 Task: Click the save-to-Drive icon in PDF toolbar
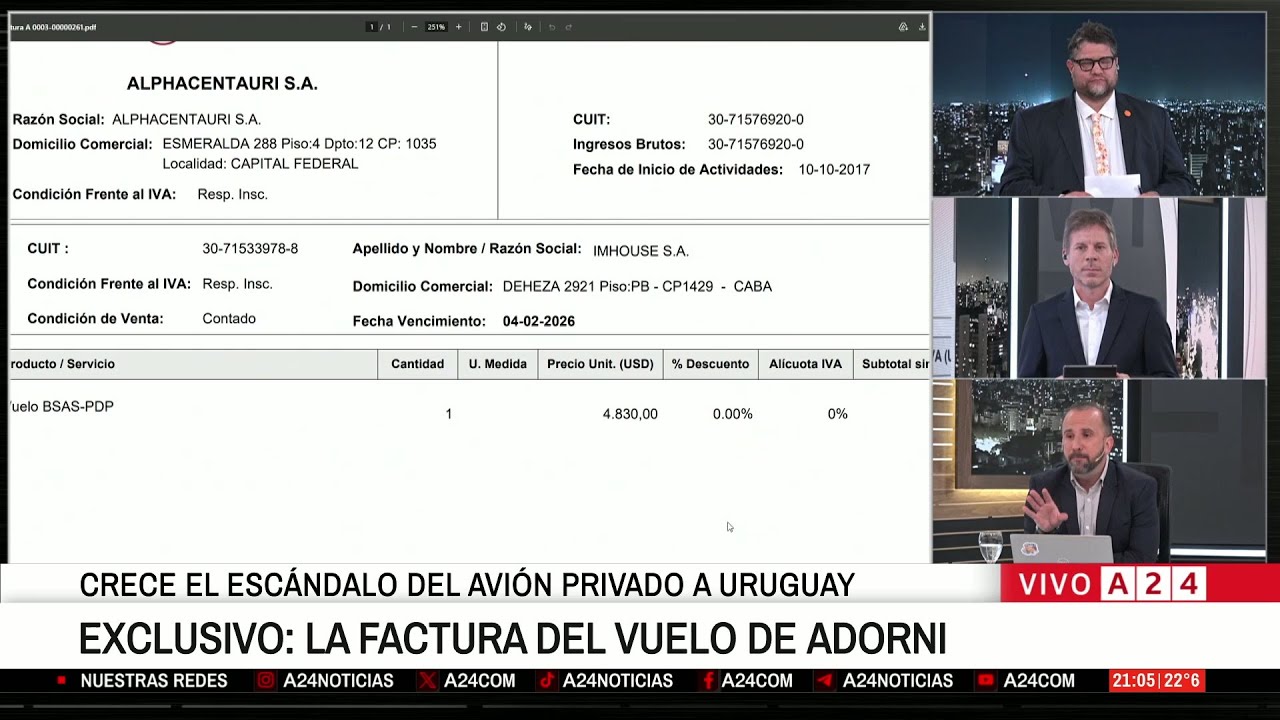click(x=903, y=27)
